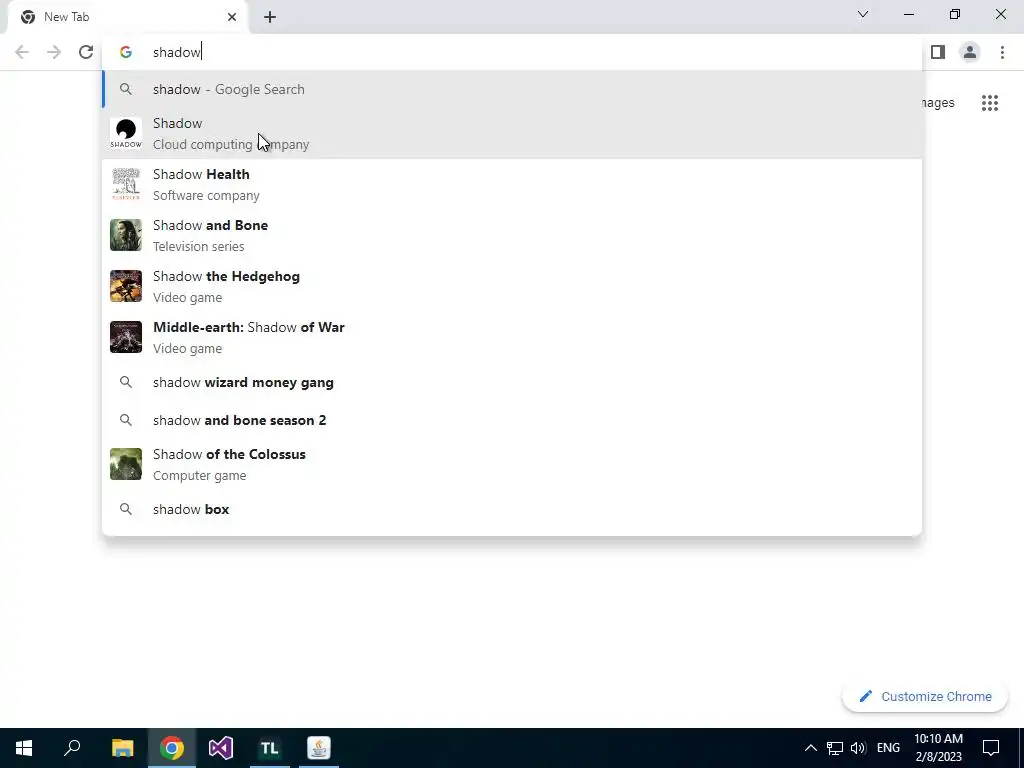Screen dimensions: 1024x768
Task: Click the Shadow Health logo thumbnail
Action: [x=126, y=184]
